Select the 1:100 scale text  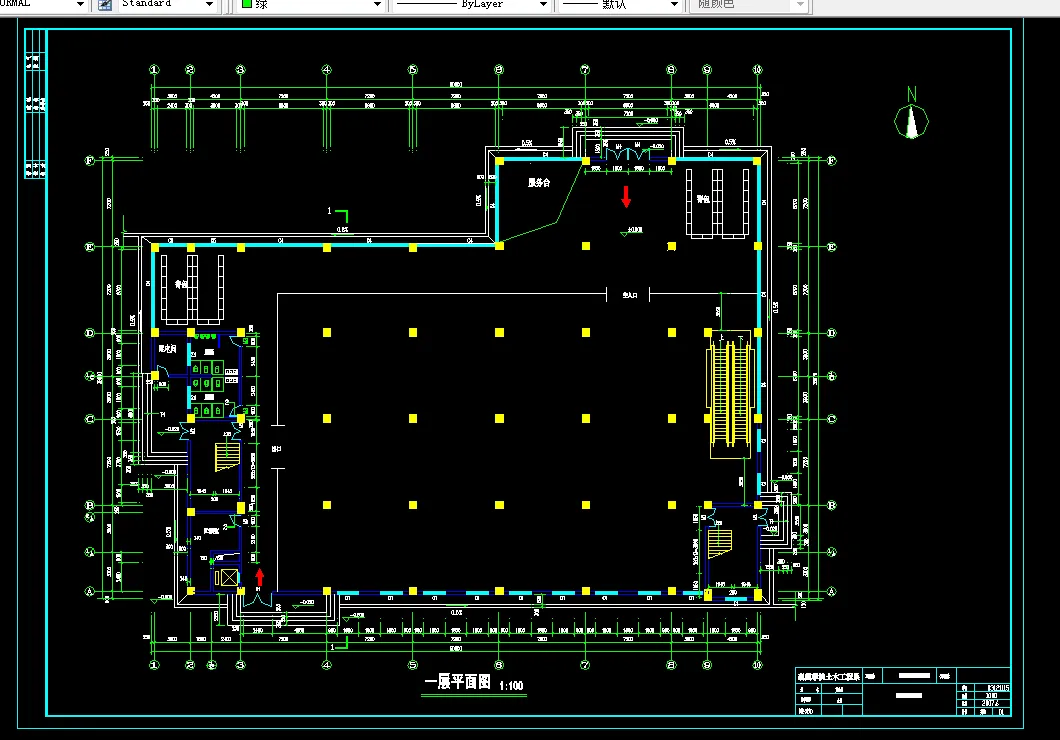tap(511, 685)
